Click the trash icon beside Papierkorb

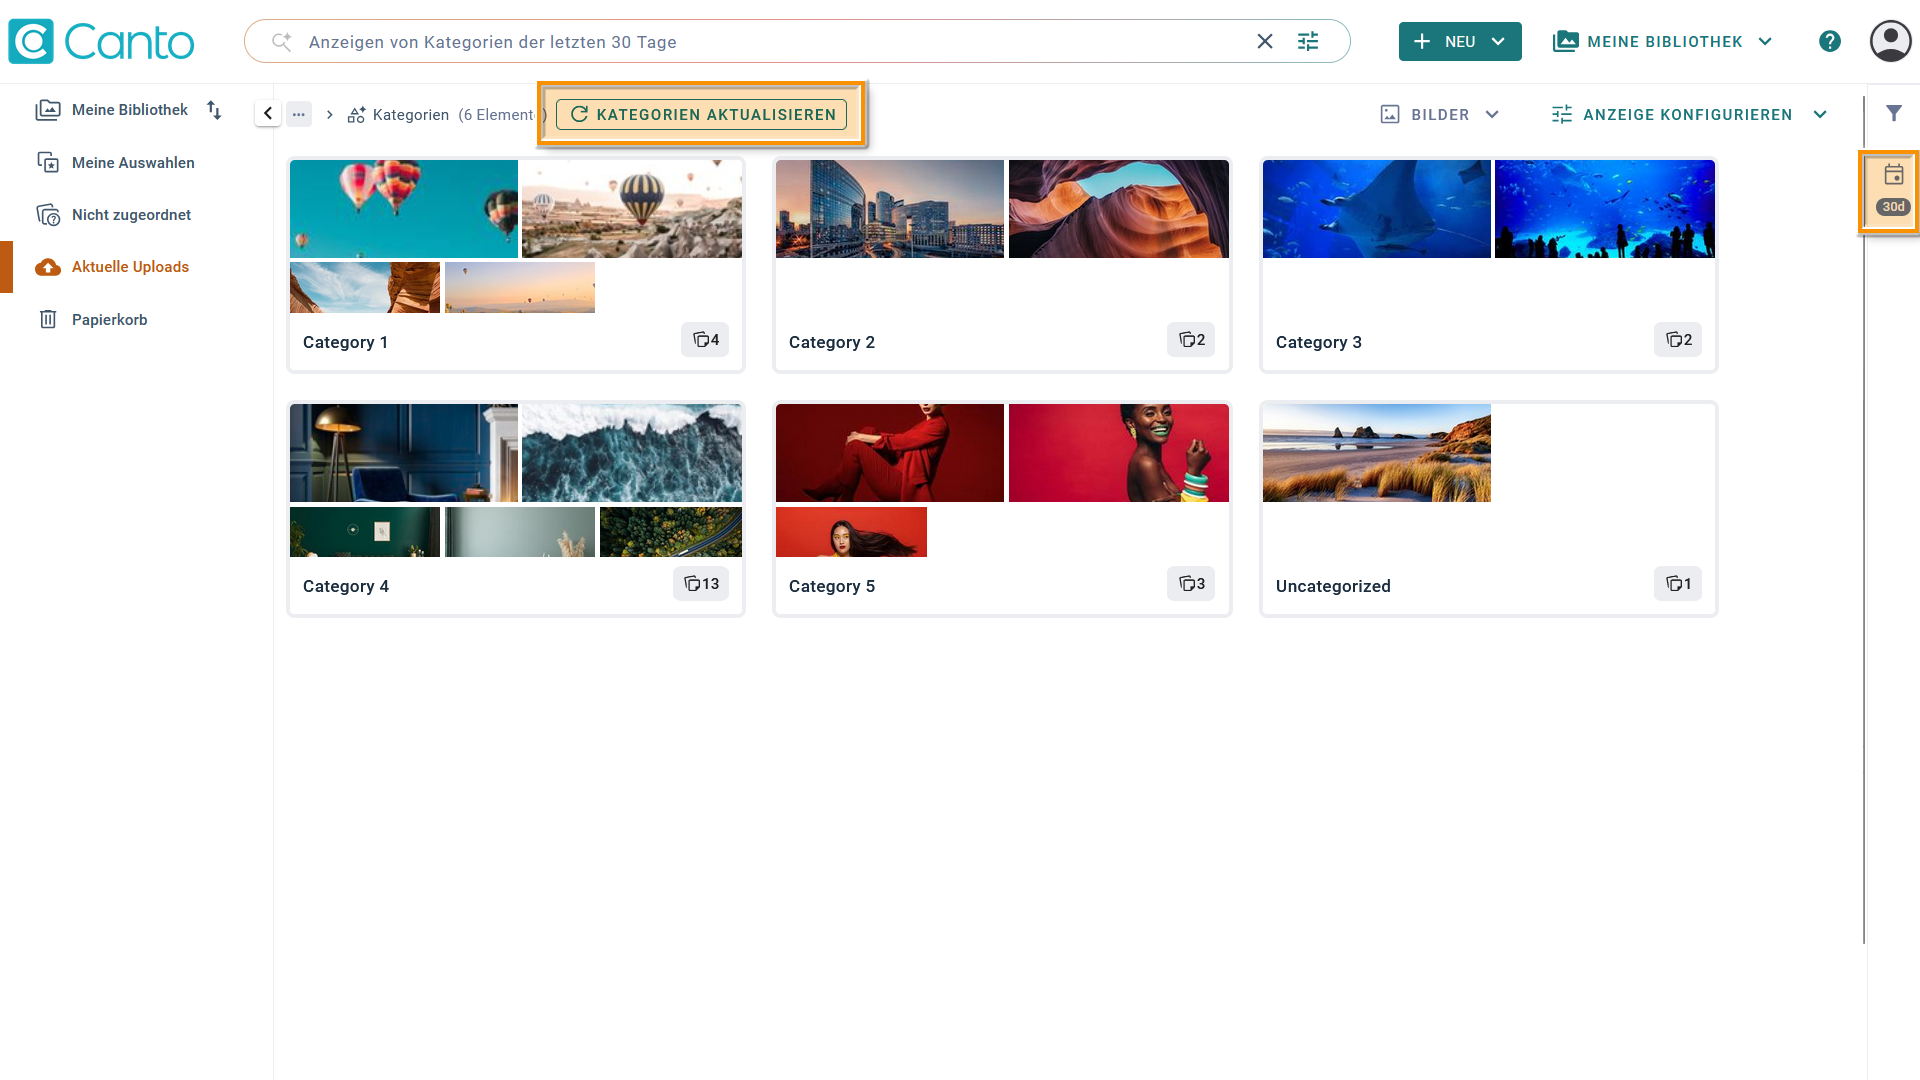tap(48, 320)
